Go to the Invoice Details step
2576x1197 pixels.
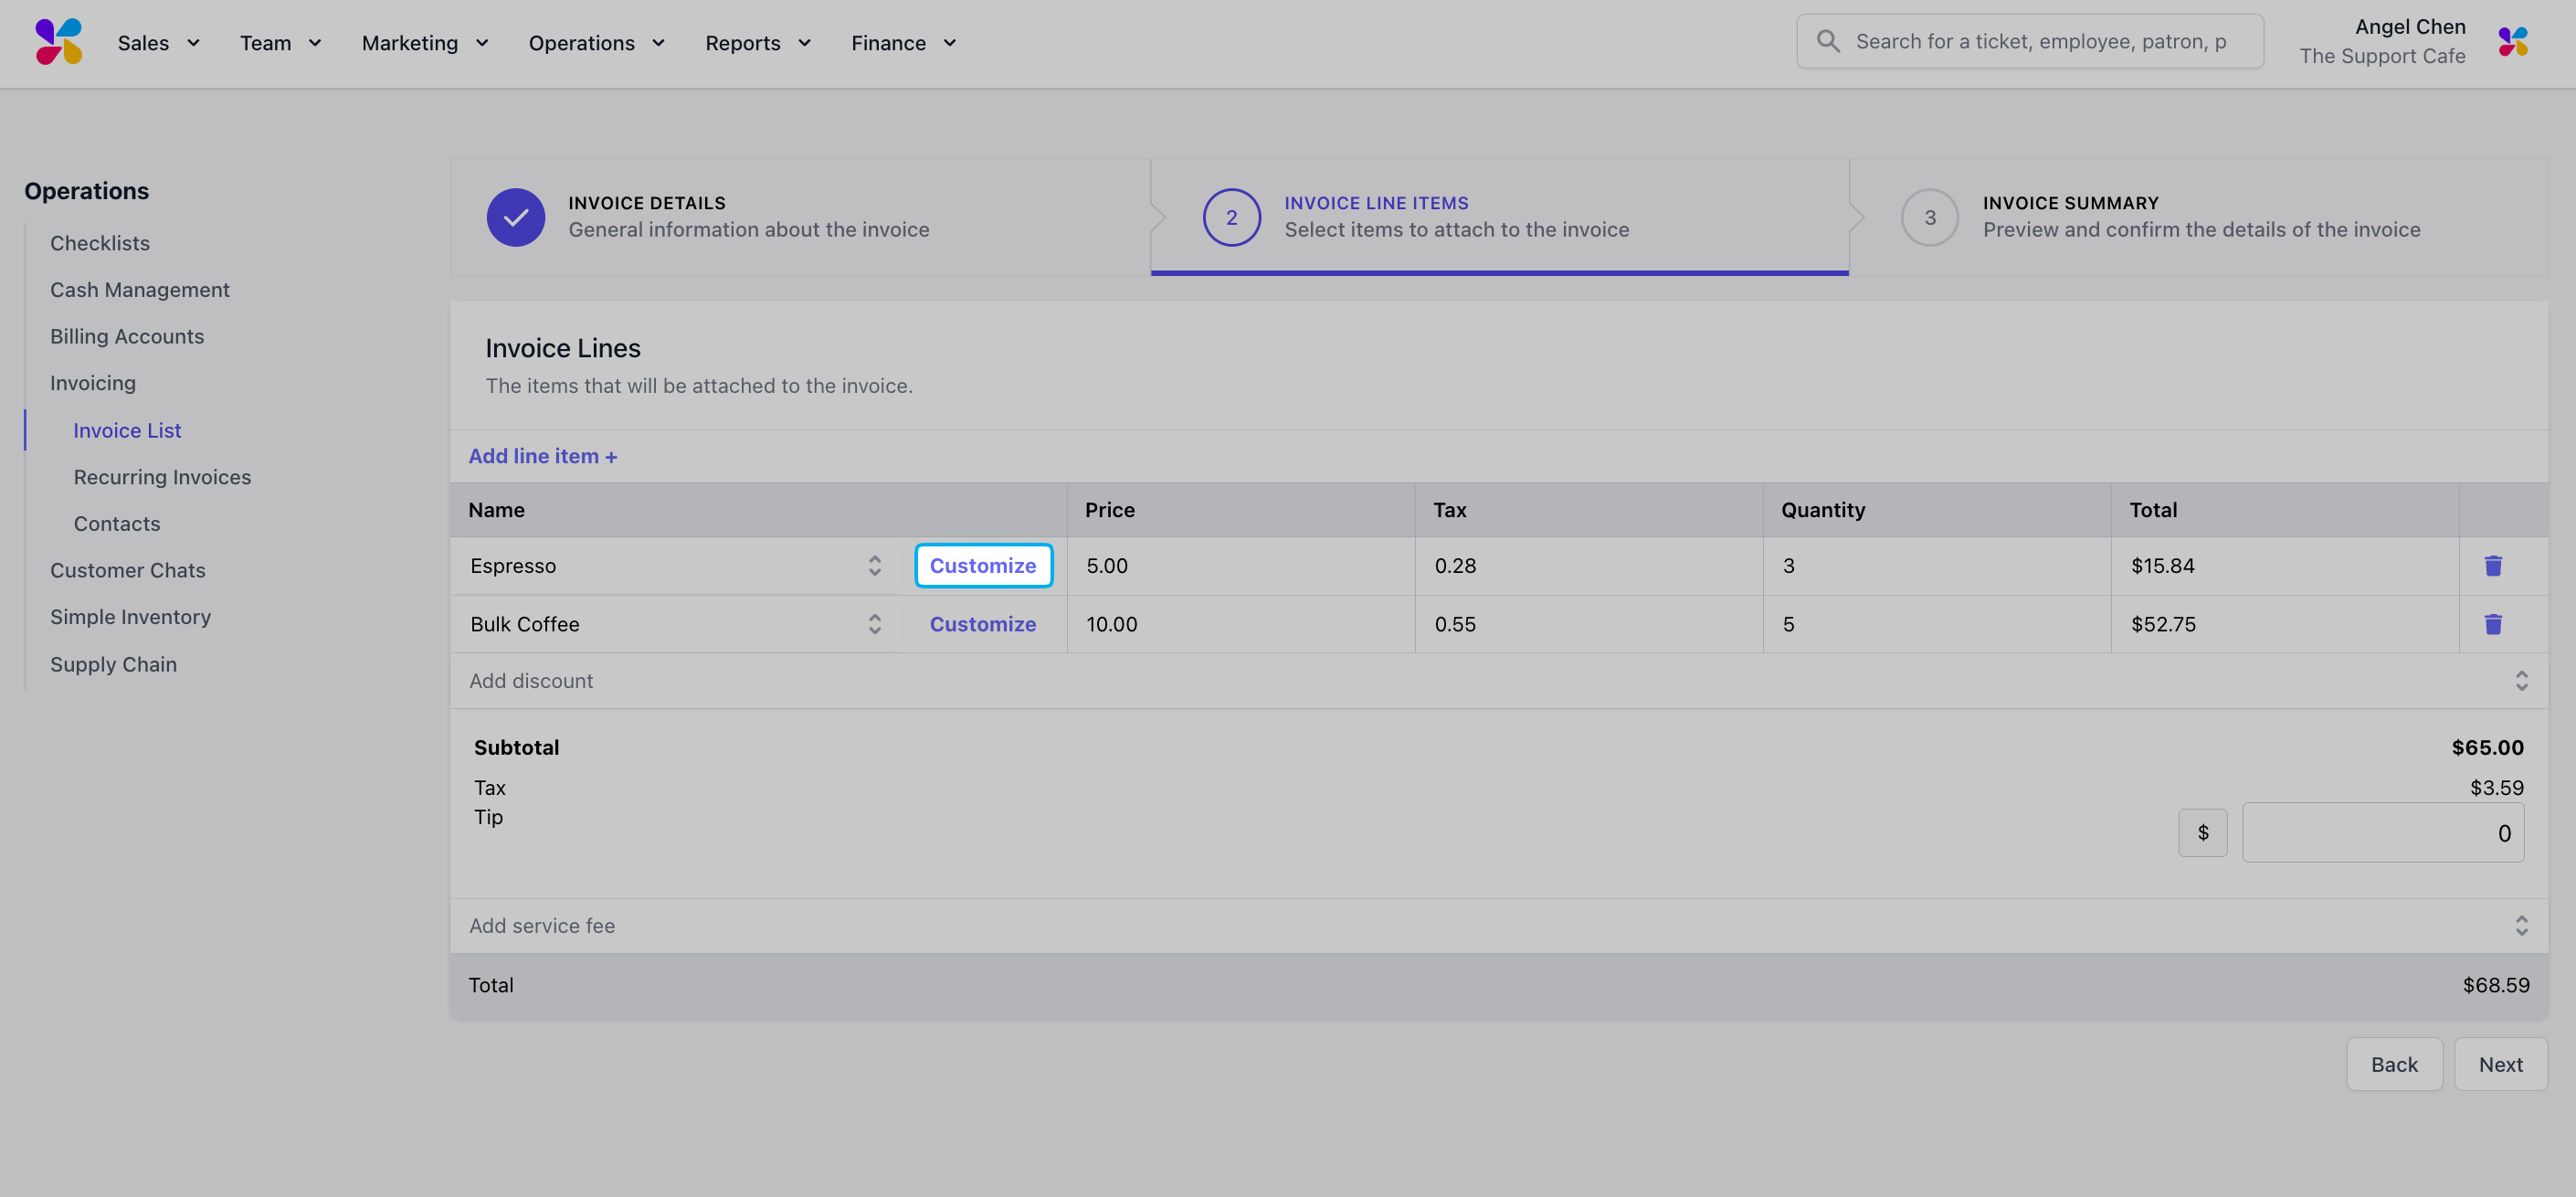pyautogui.click(x=799, y=217)
